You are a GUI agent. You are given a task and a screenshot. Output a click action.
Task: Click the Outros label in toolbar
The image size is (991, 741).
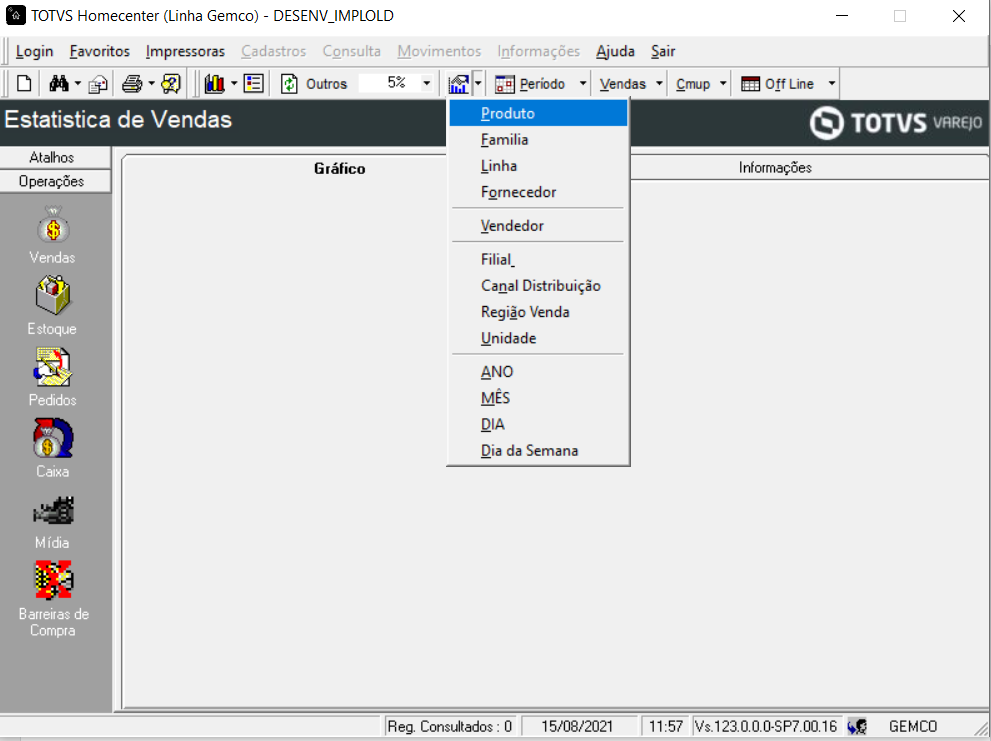[326, 84]
